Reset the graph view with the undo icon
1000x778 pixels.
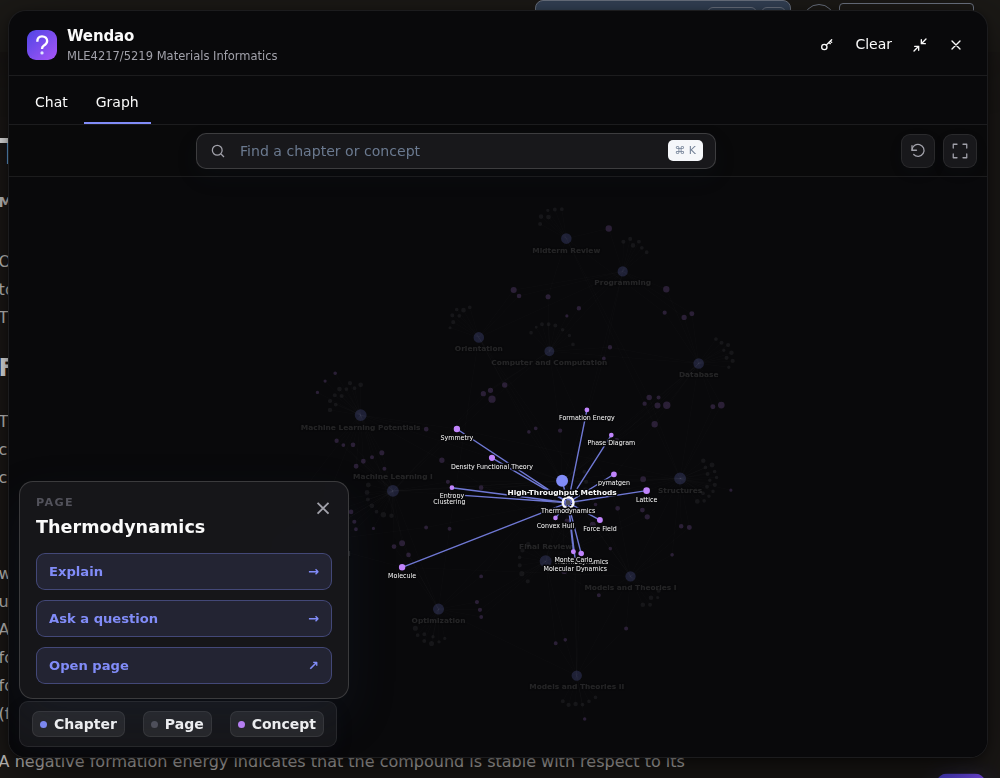(x=917, y=151)
